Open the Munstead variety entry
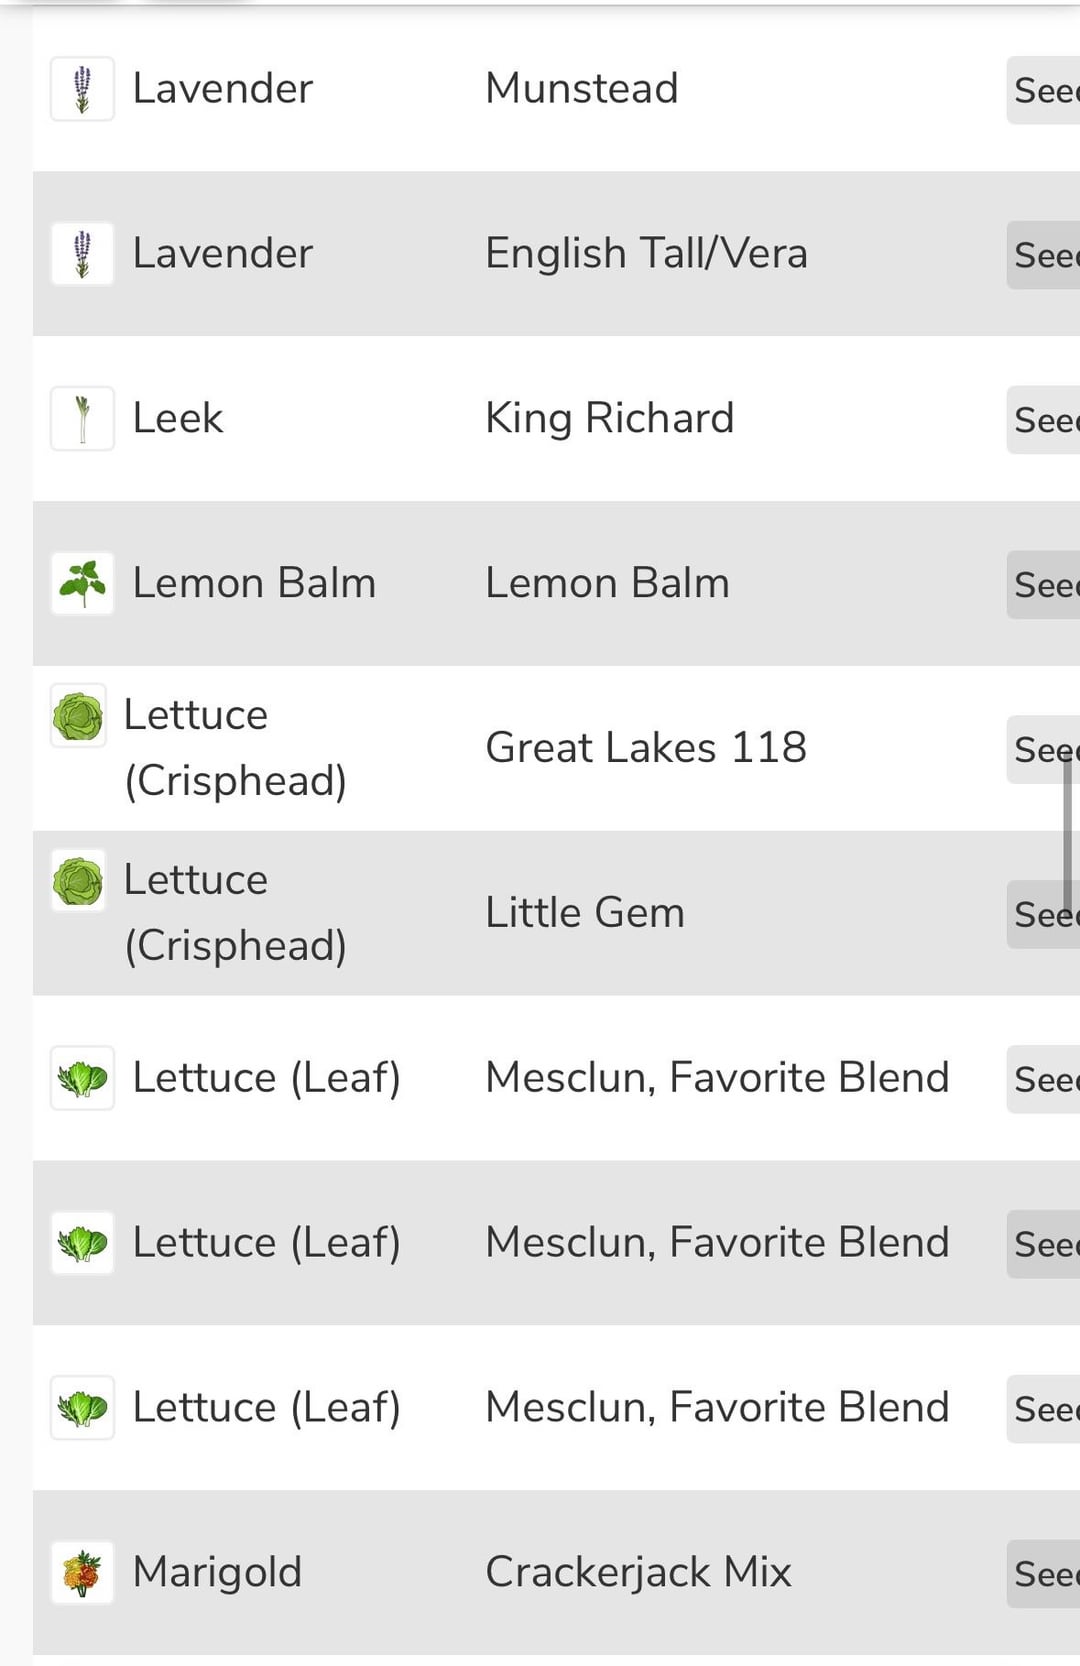 pos(581,88)
